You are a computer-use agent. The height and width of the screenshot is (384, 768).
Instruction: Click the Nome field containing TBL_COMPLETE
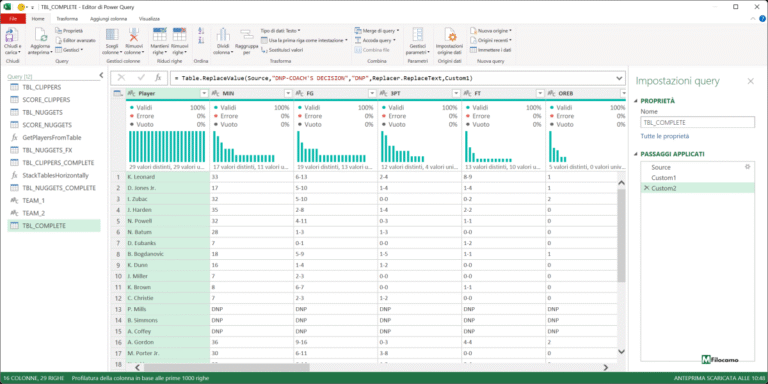click(697, 122)
